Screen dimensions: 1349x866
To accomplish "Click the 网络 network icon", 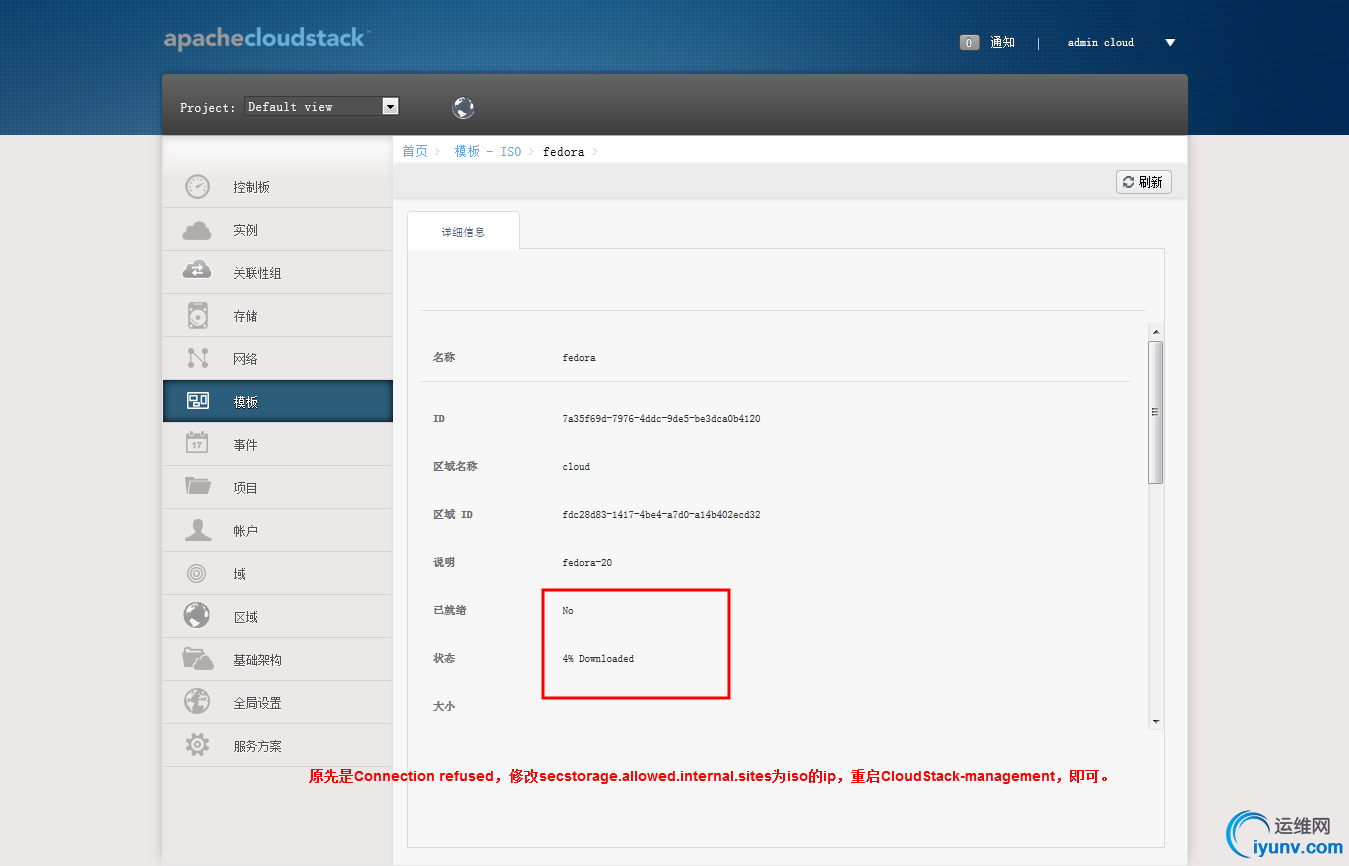I will pos(198,358).
